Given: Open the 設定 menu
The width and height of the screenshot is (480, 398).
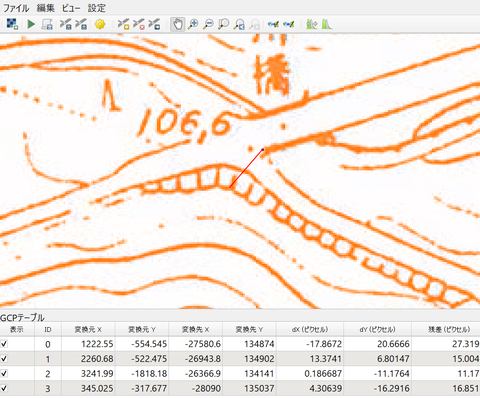Looking at the screenshot, I should [x=97, y=8].
